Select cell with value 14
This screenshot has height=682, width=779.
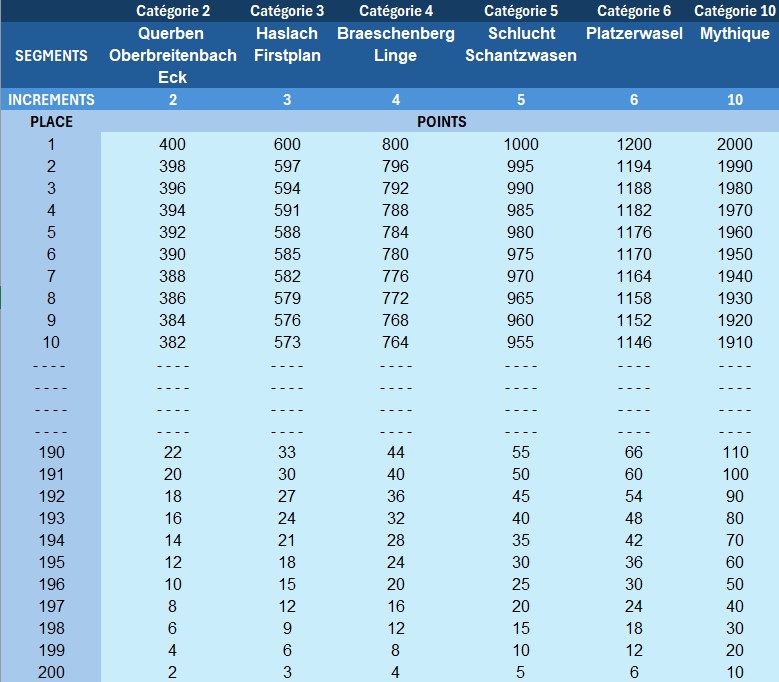173,540
